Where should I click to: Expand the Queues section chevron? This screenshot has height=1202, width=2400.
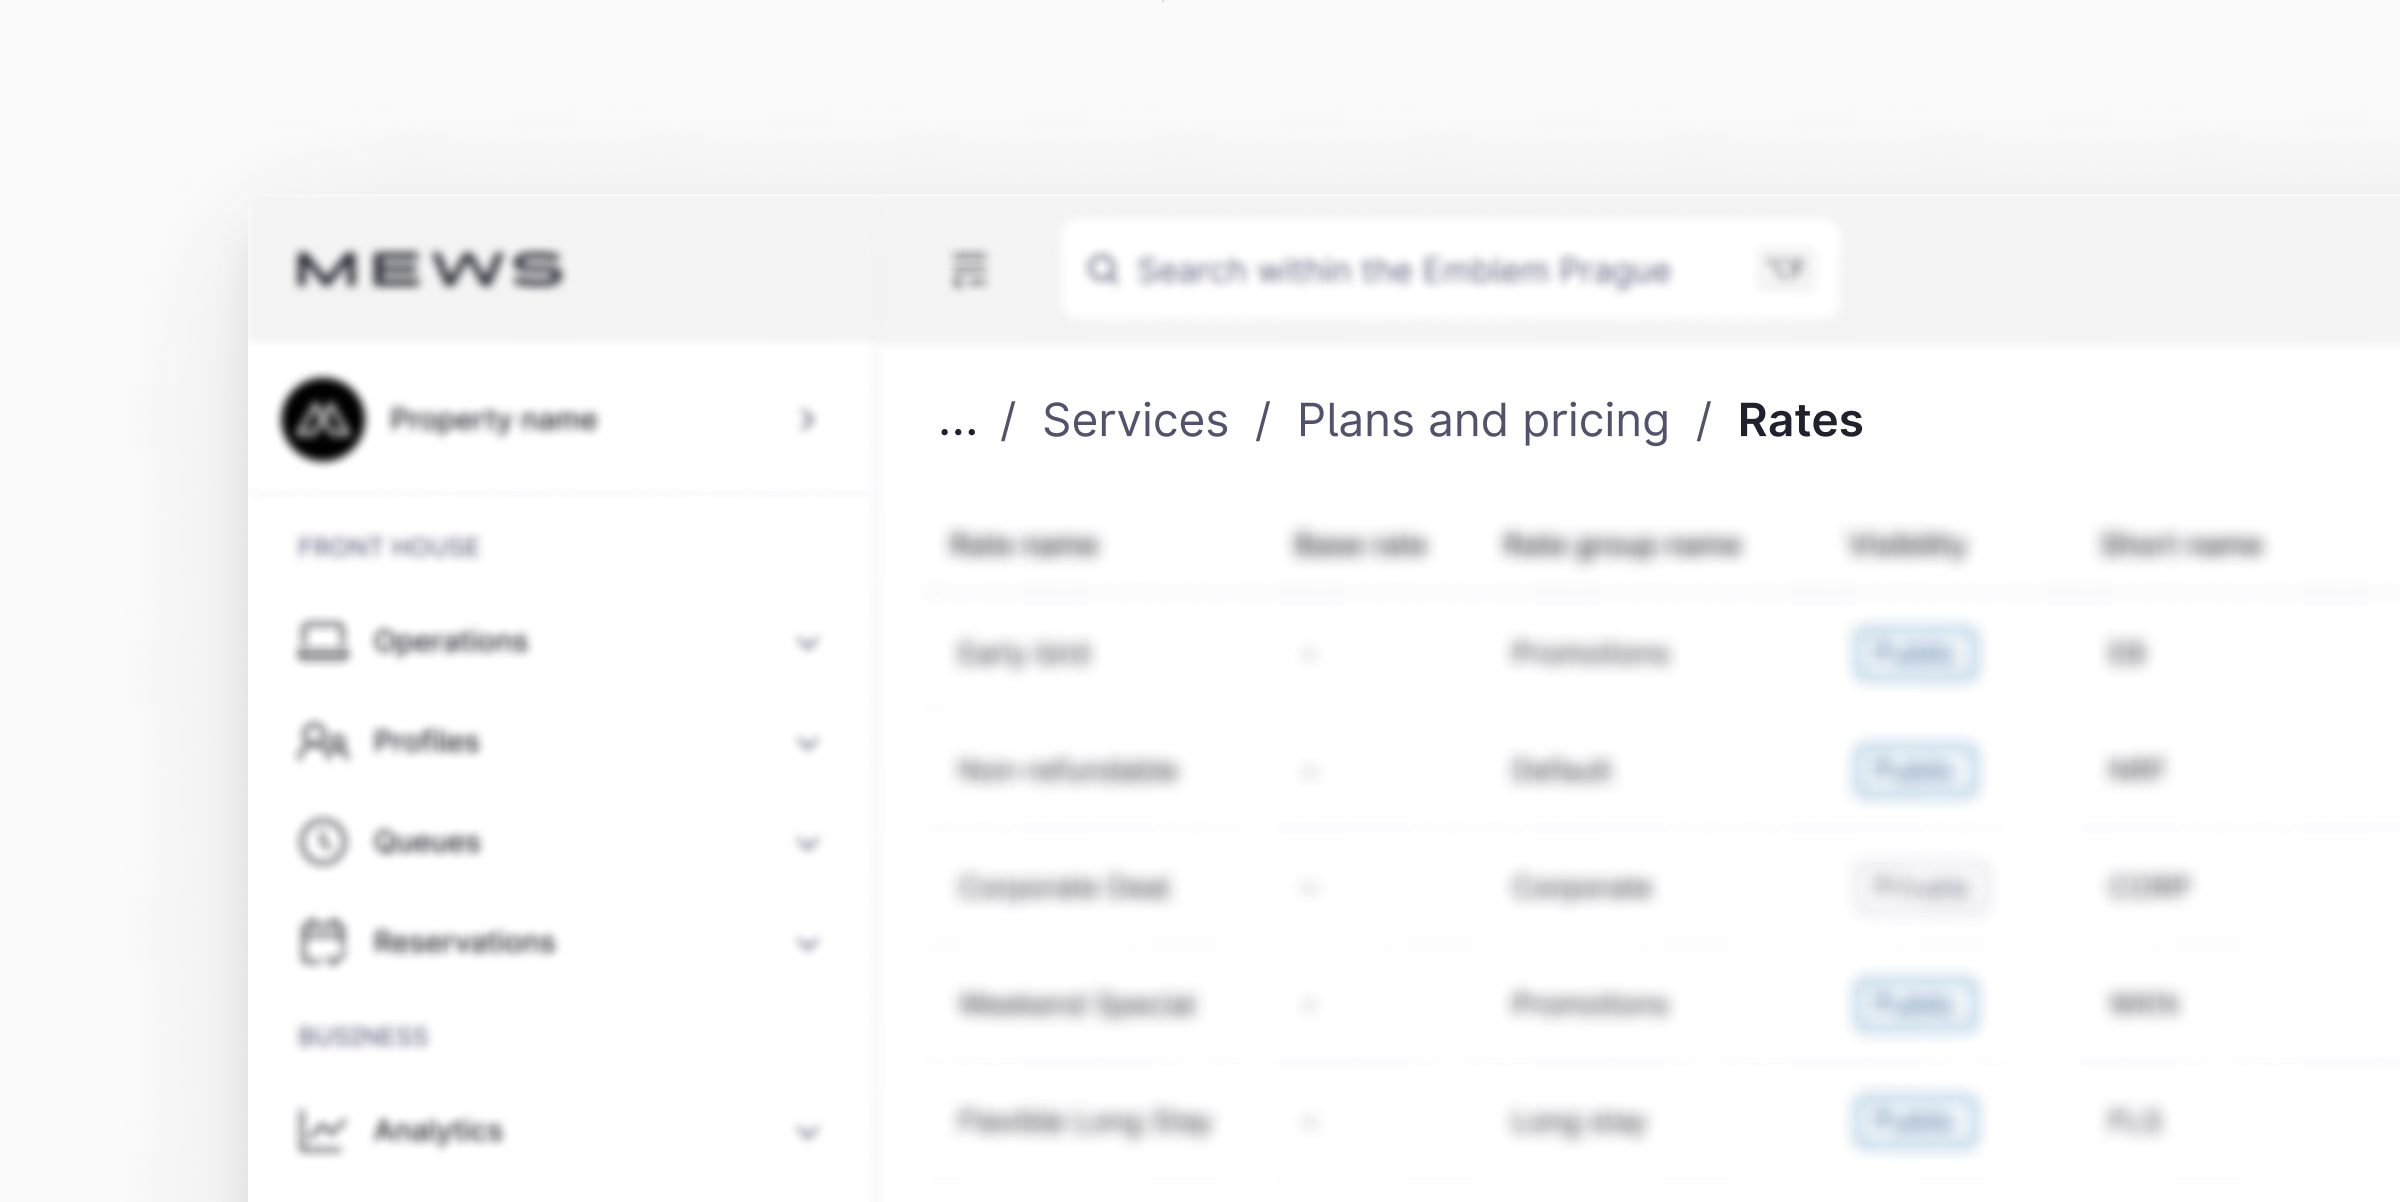point(808,844)
